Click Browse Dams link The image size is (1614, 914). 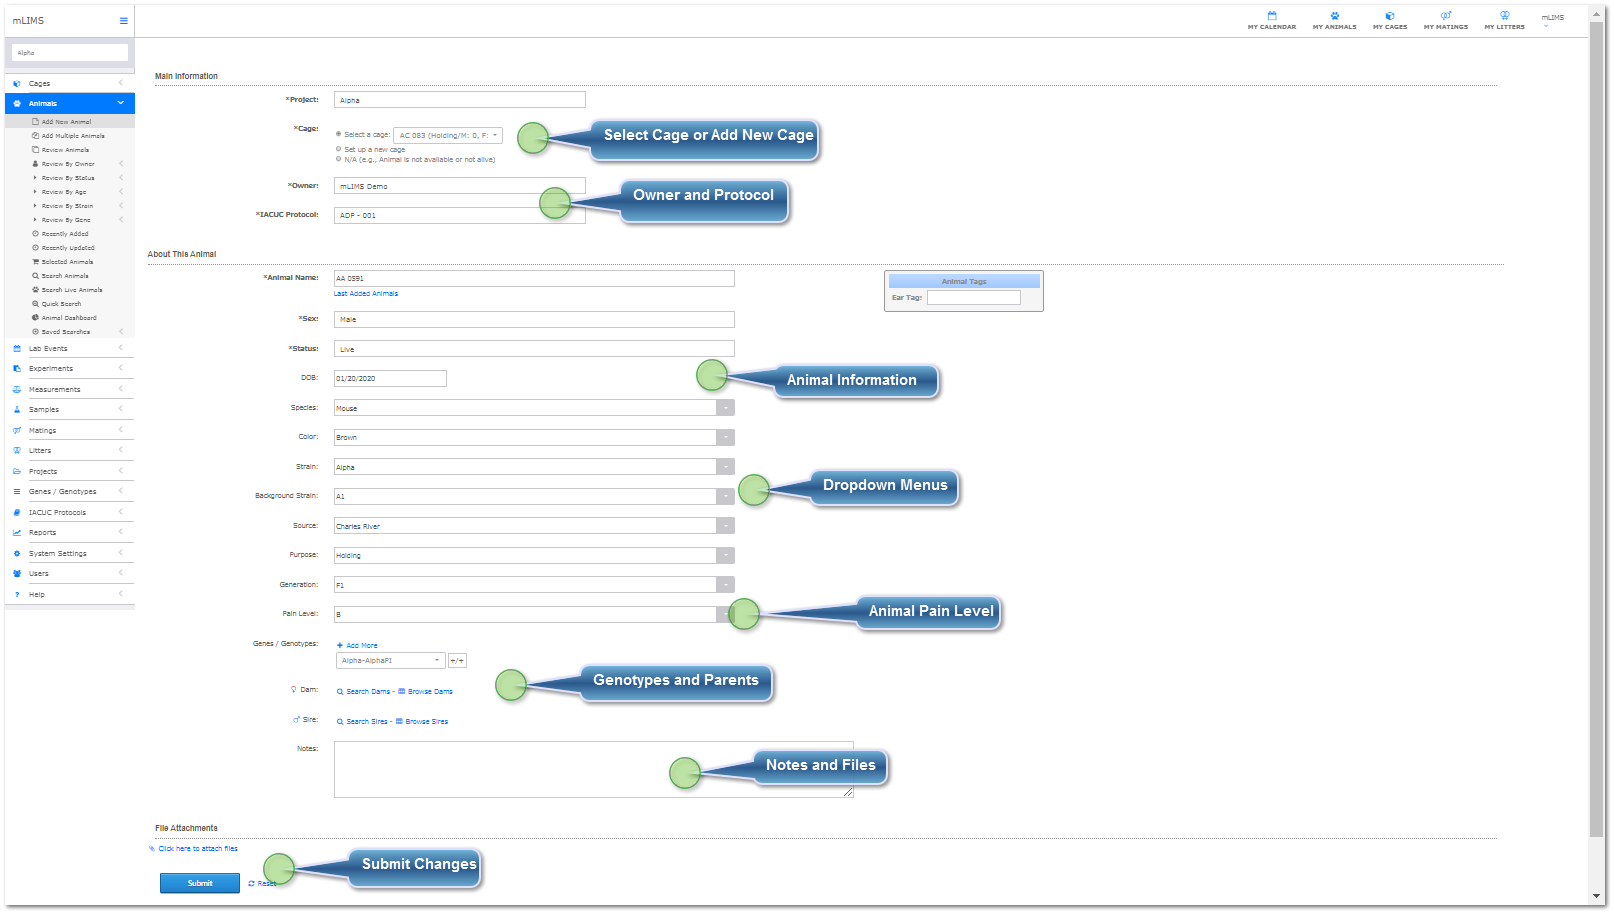[426, 692]
